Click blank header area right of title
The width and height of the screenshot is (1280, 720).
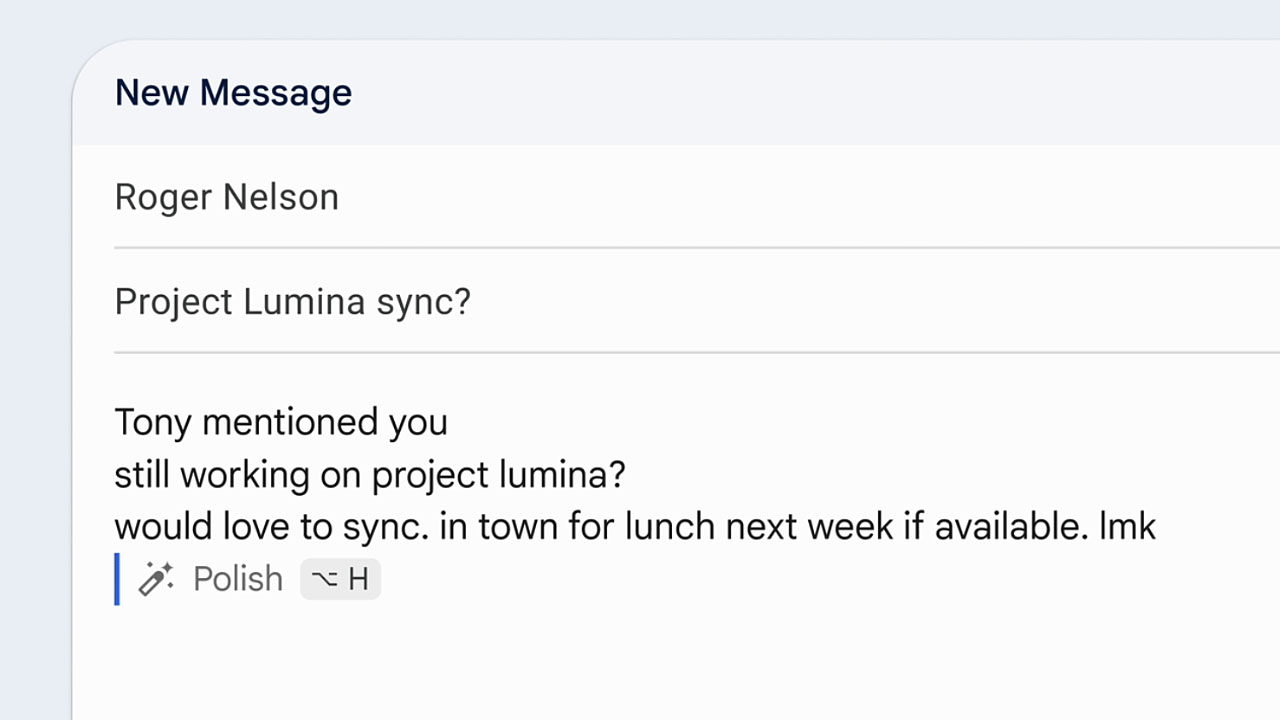(800, 93)
